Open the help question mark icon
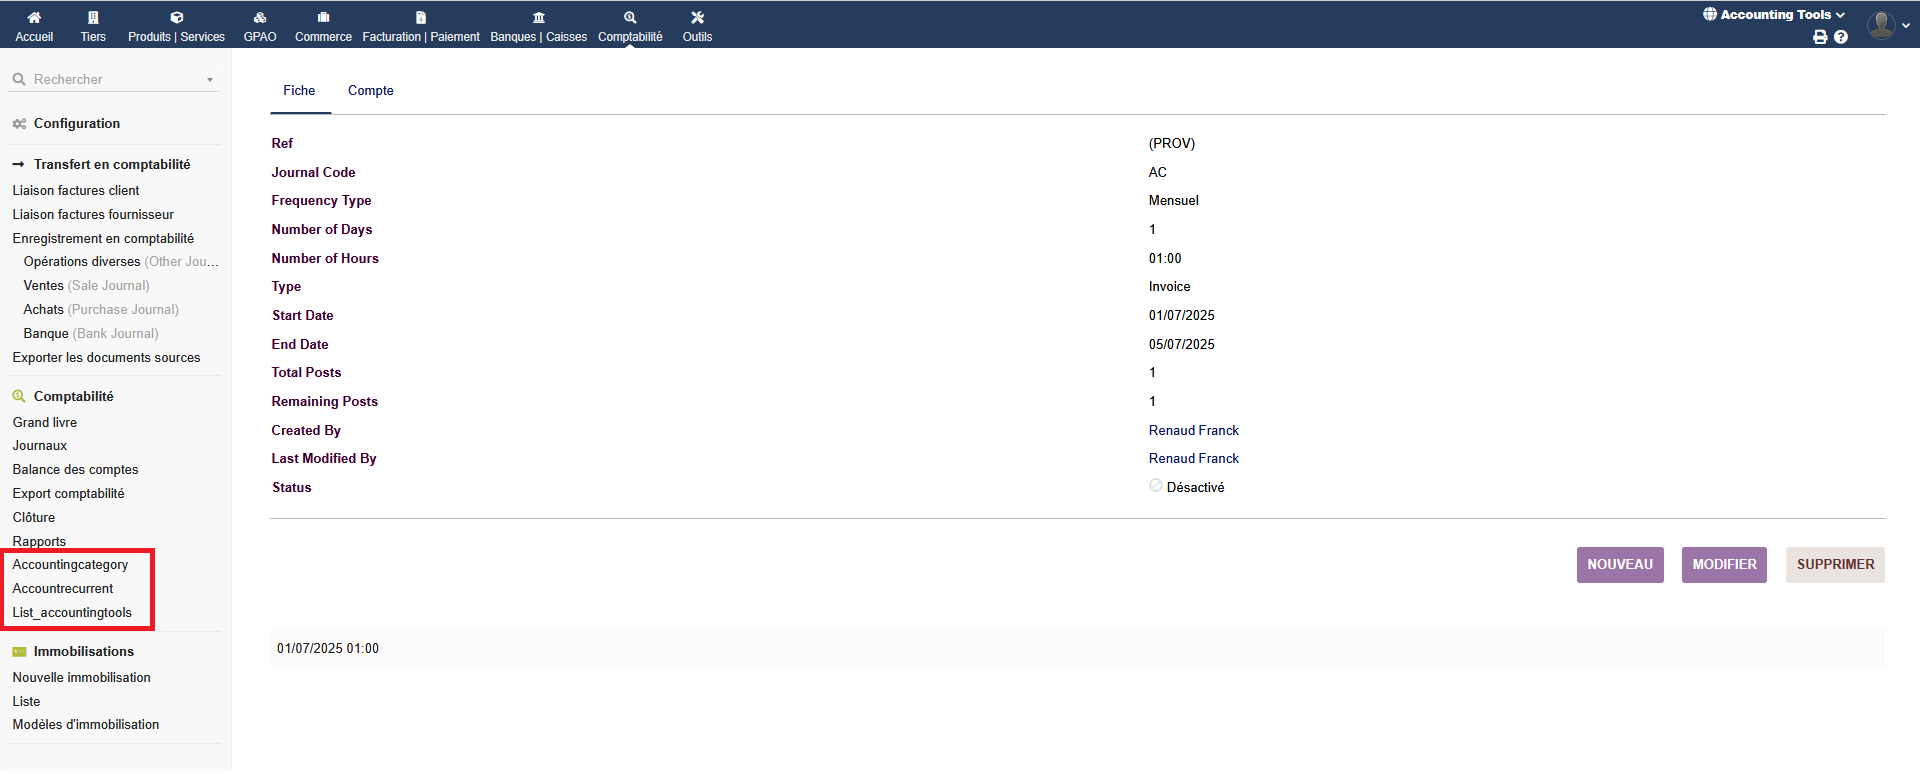The image size is (1920, 774). click(1841, 37)
